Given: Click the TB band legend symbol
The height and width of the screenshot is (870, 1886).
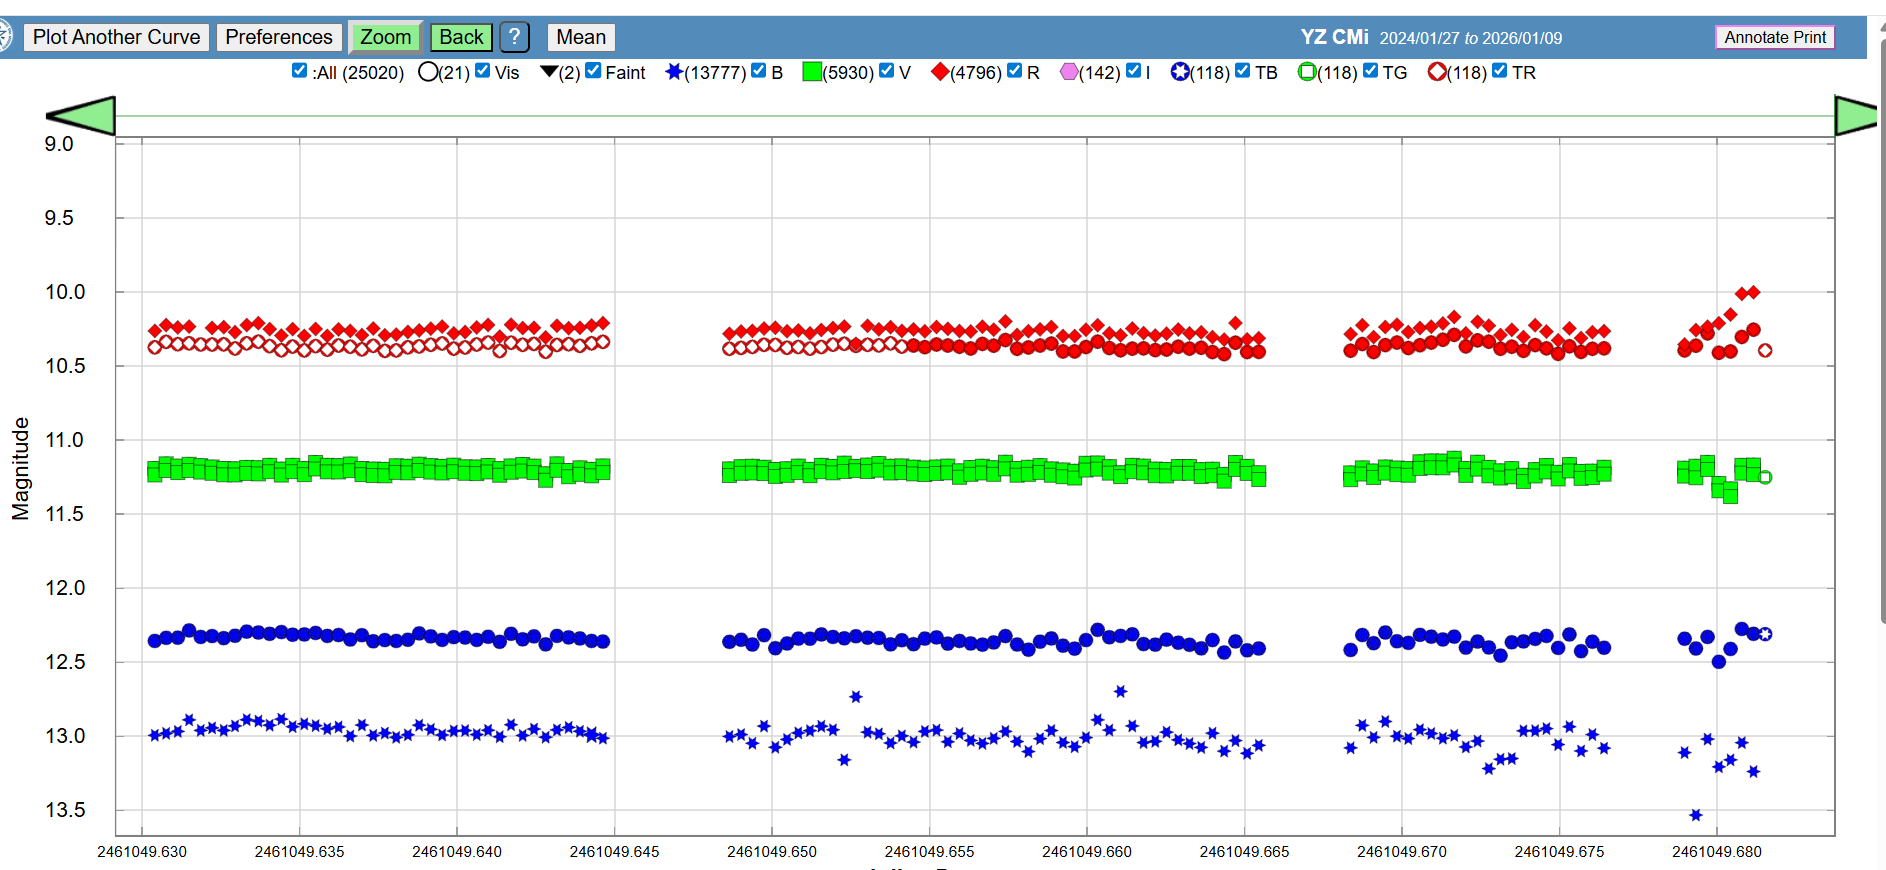Looking at the screenshot, I should [x=1180, y=72].
